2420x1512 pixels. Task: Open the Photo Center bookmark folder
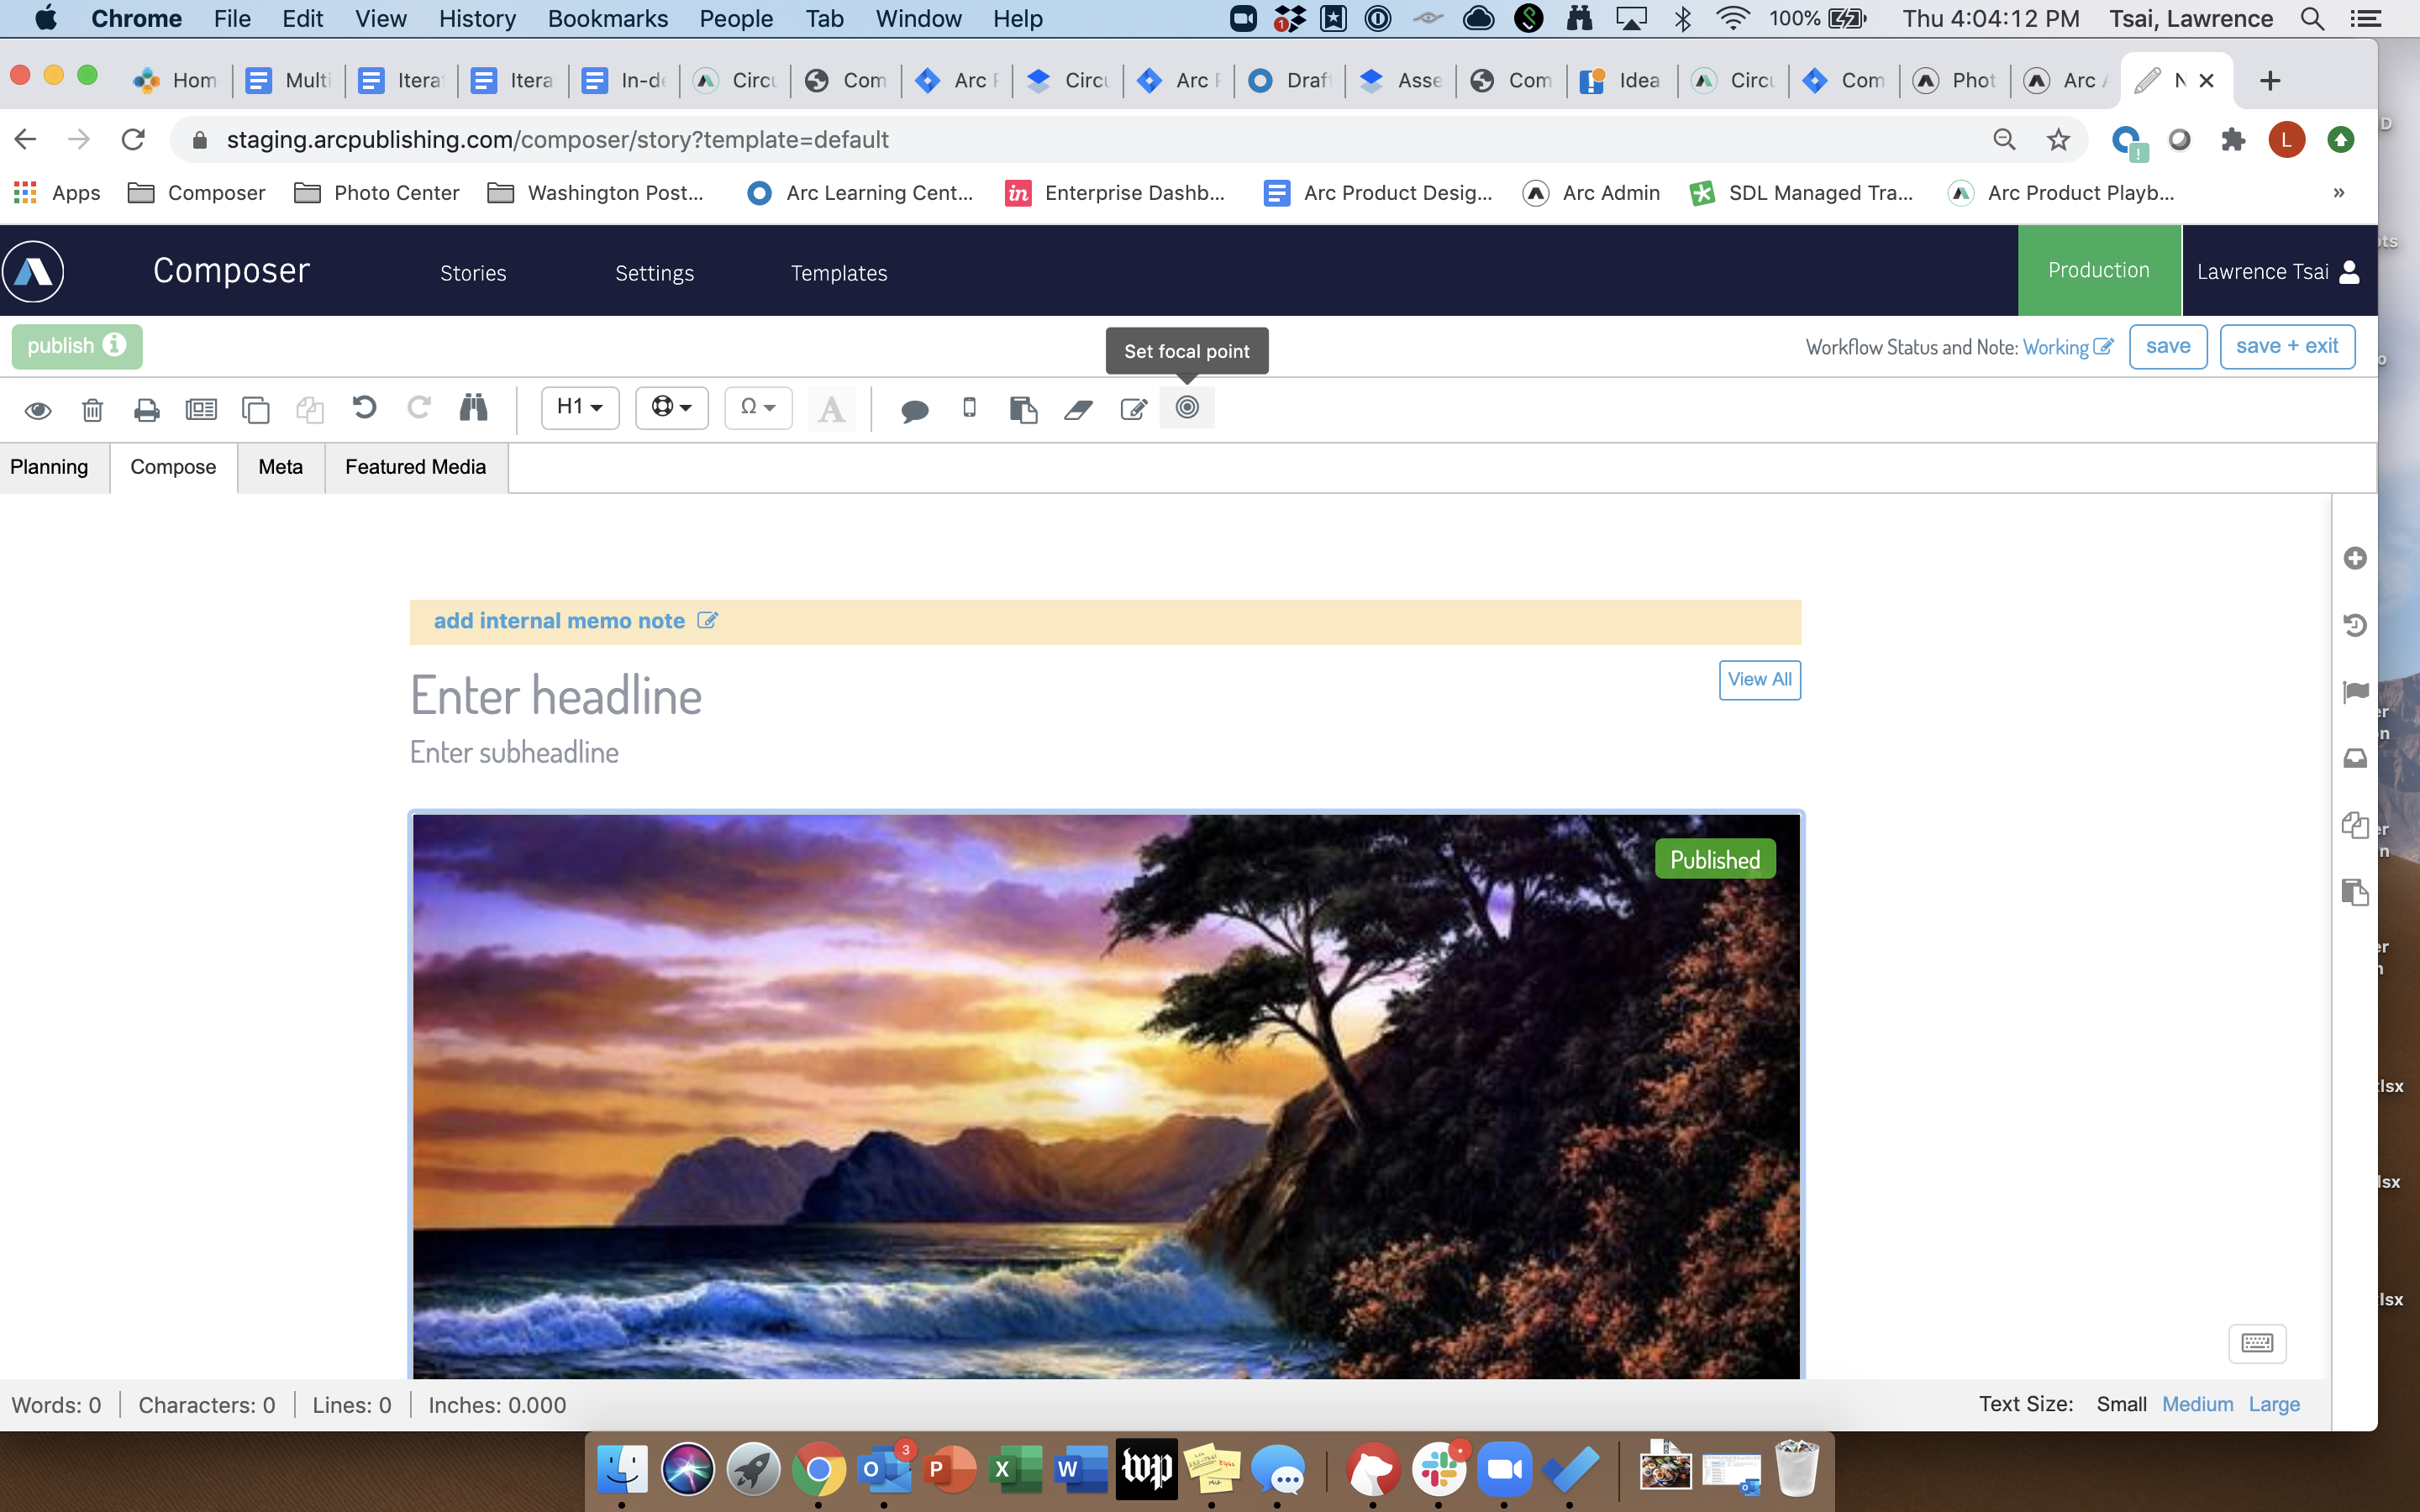pos(377,193)
